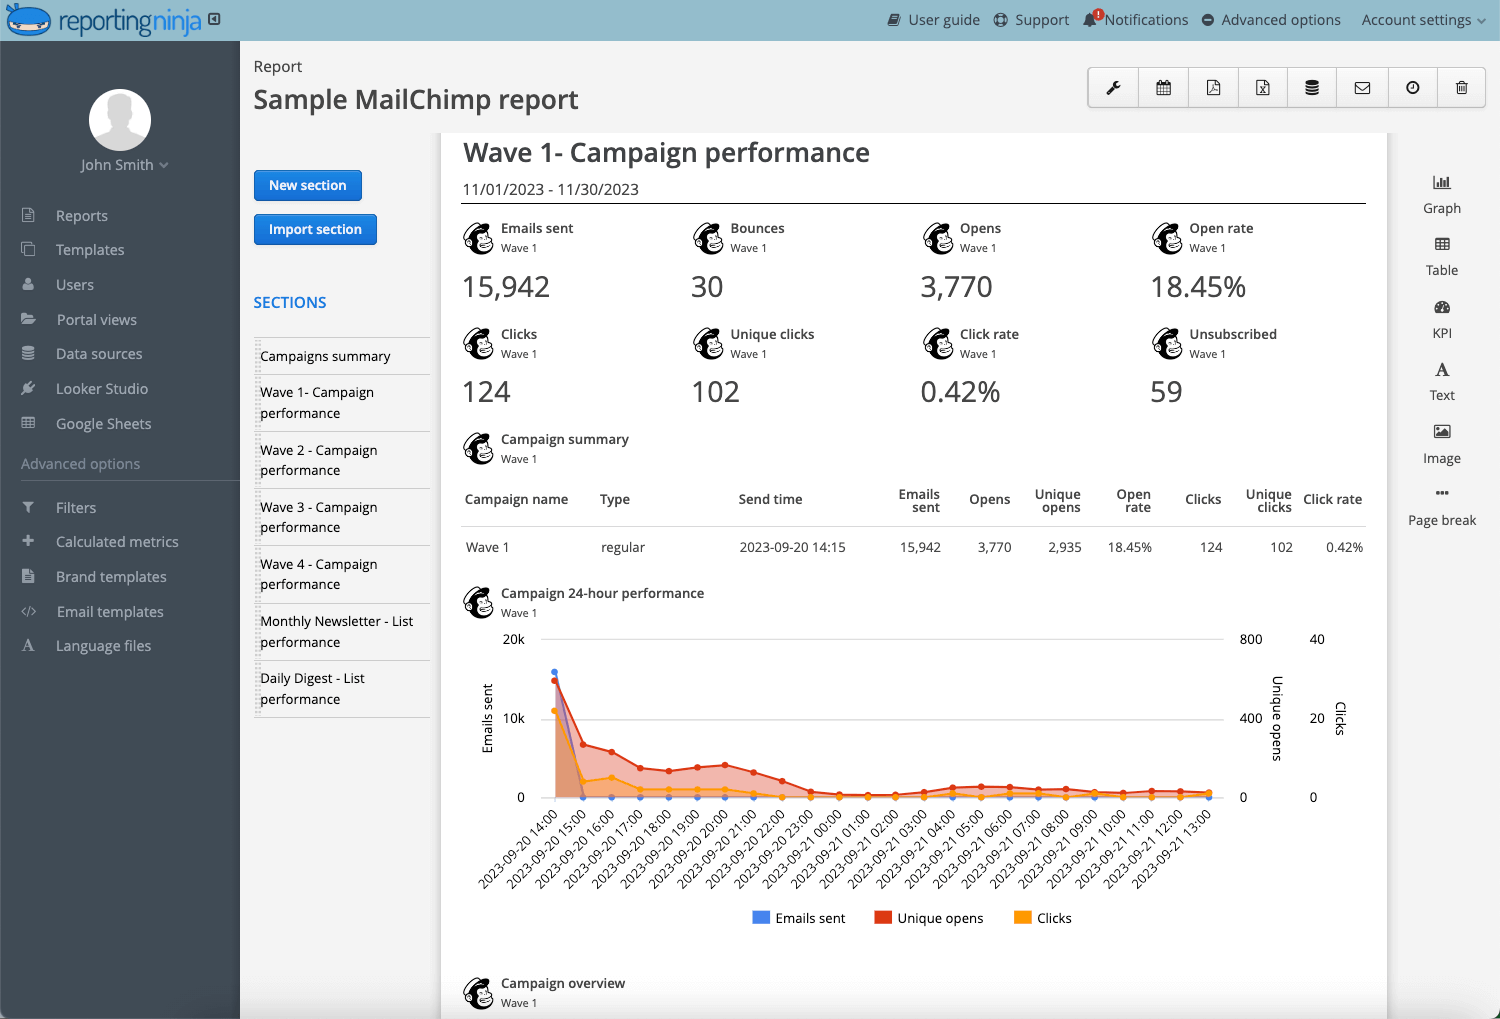The width and height of the screenshot is (1500, 1019).
Task: Select Wave 4 - Campaign performance section
Action: click(x=342, y=574)
